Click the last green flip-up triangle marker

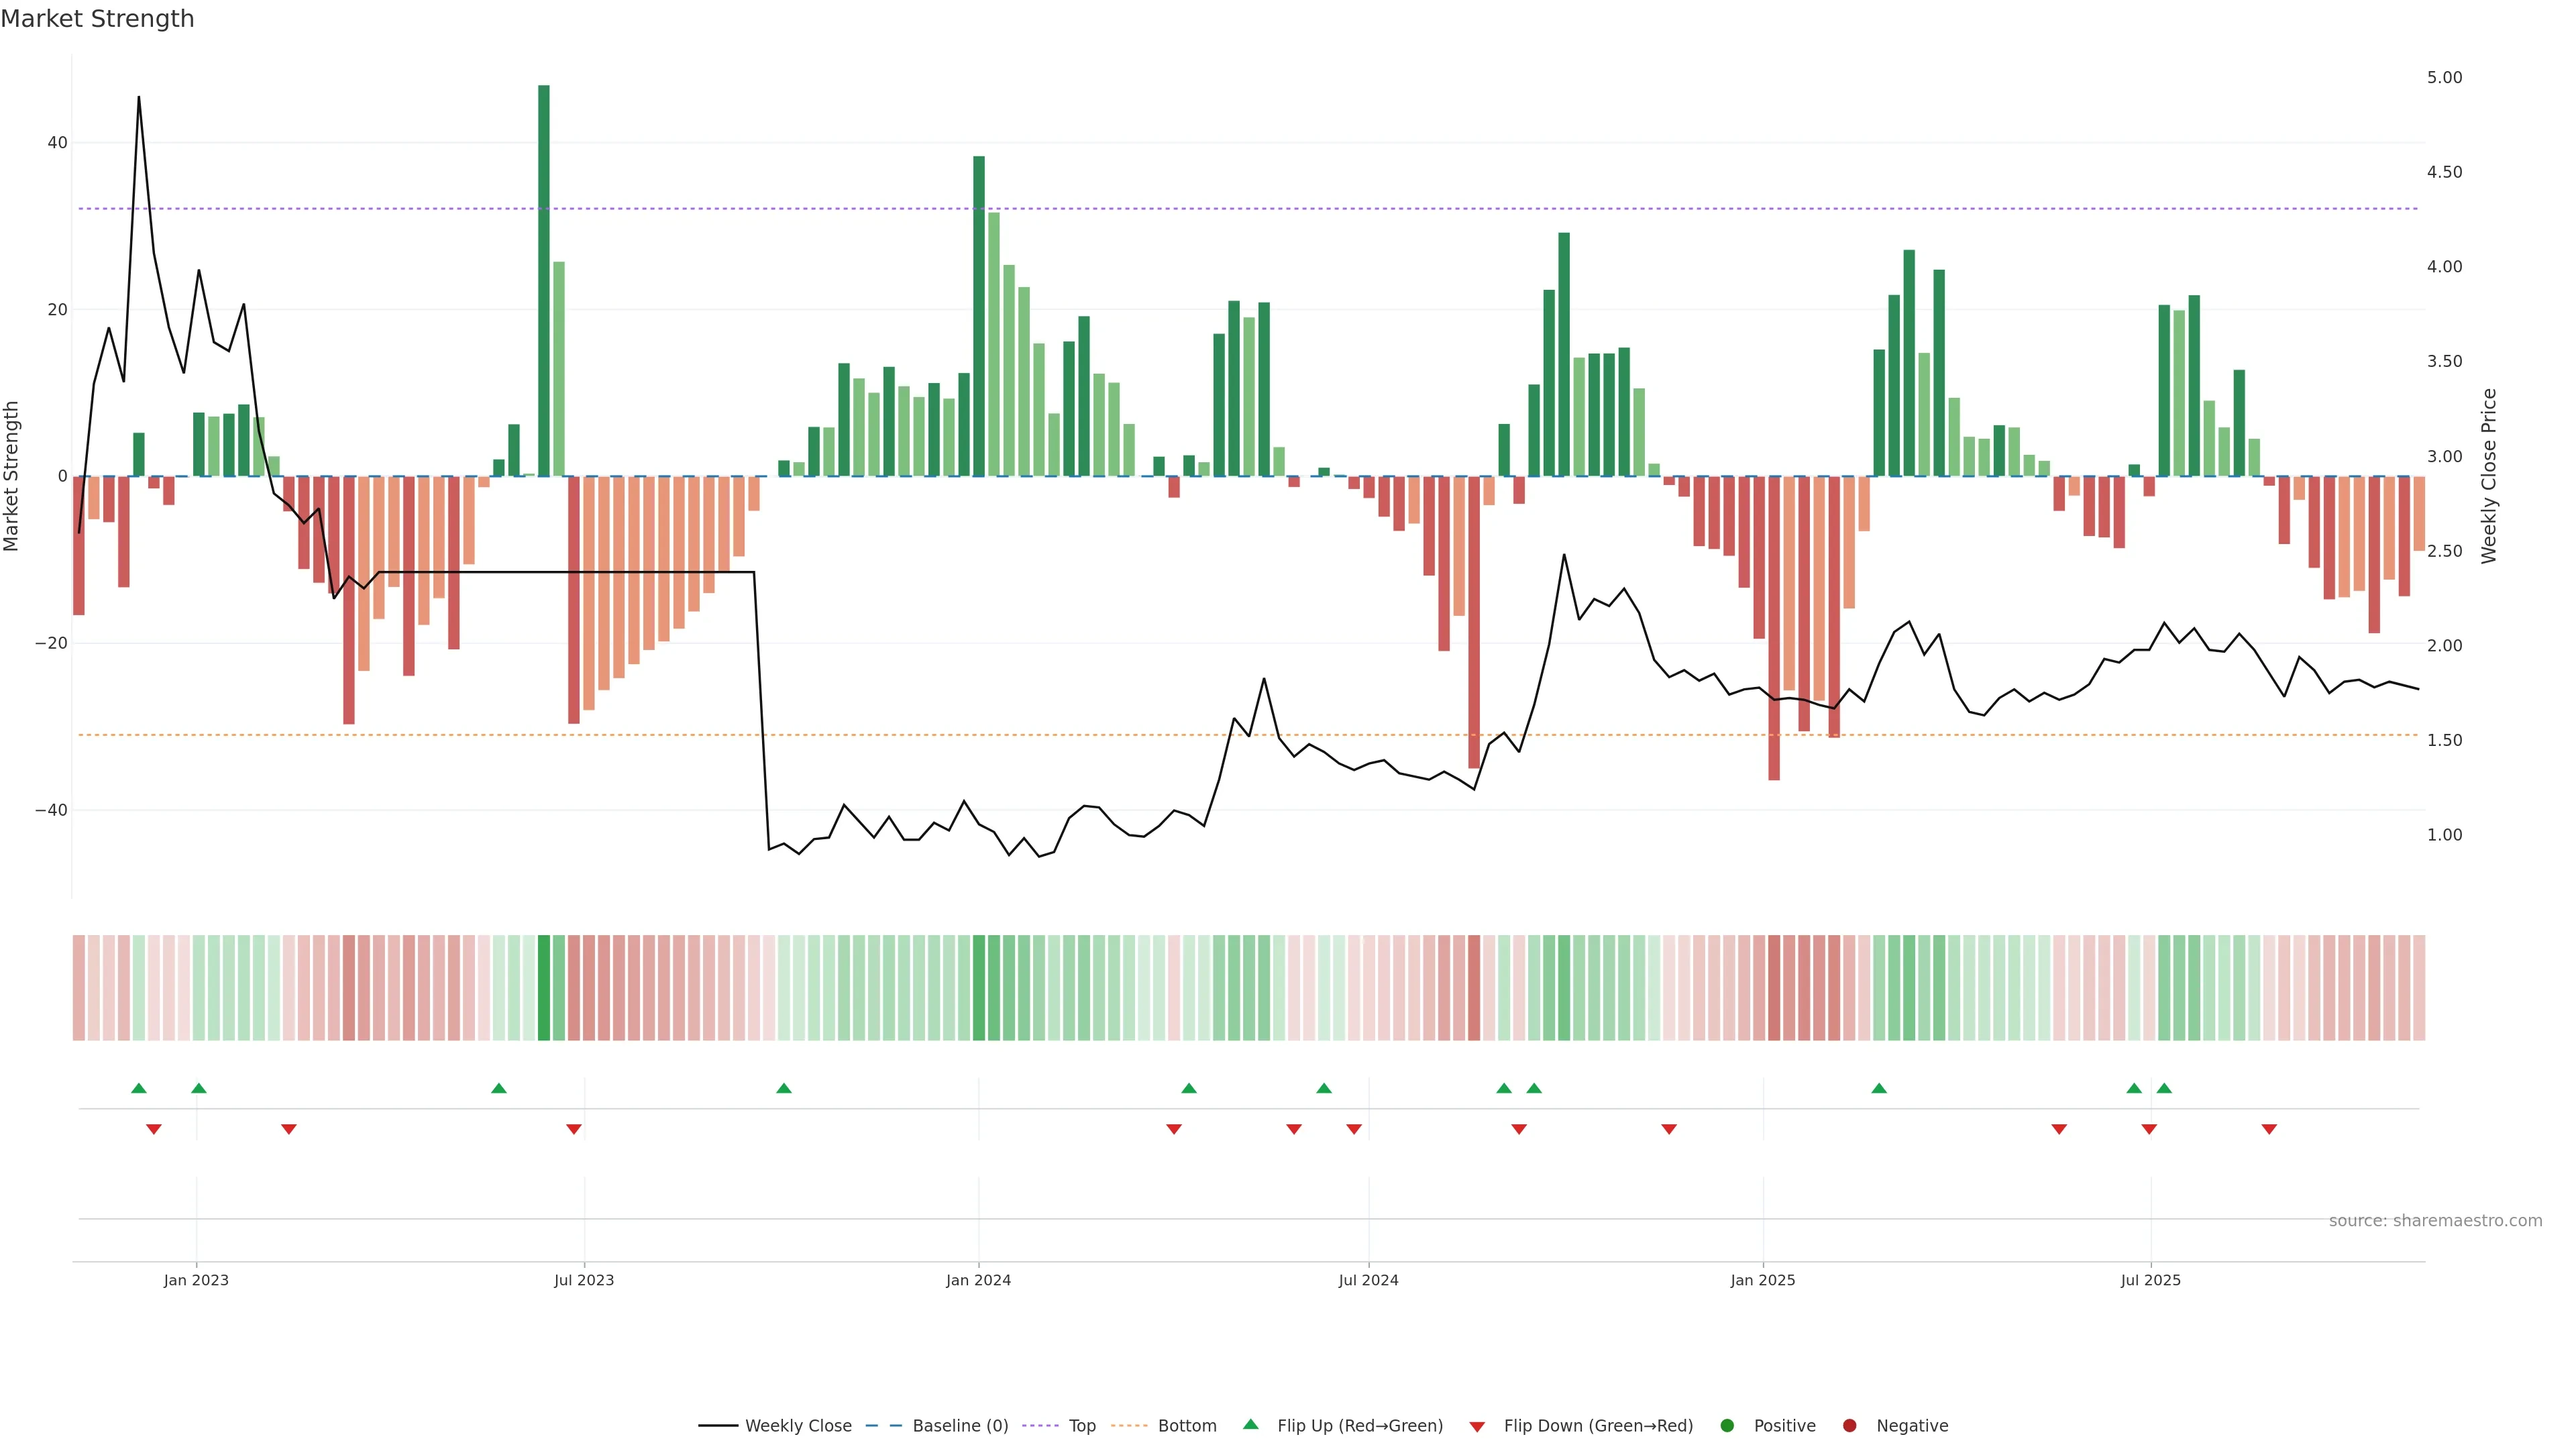coord(2164,1088)
